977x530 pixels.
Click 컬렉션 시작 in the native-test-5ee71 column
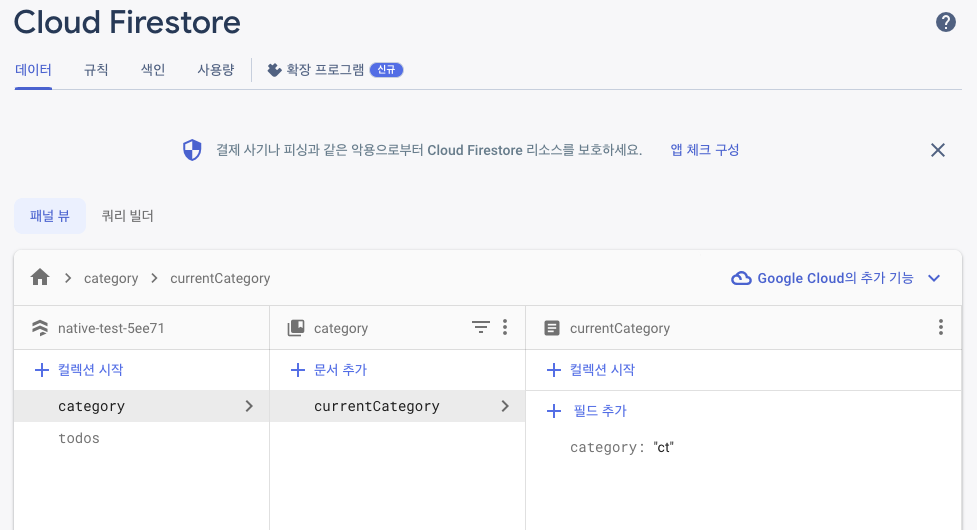click(90, 370)
